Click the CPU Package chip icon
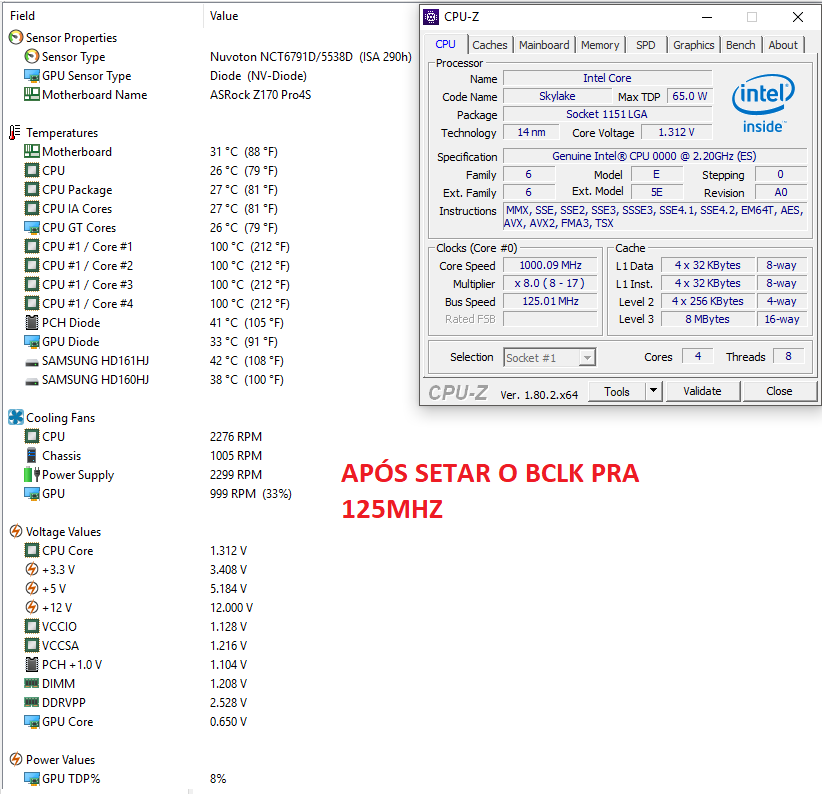This screenshot has height=794, width=822. (x=32, y=189)
